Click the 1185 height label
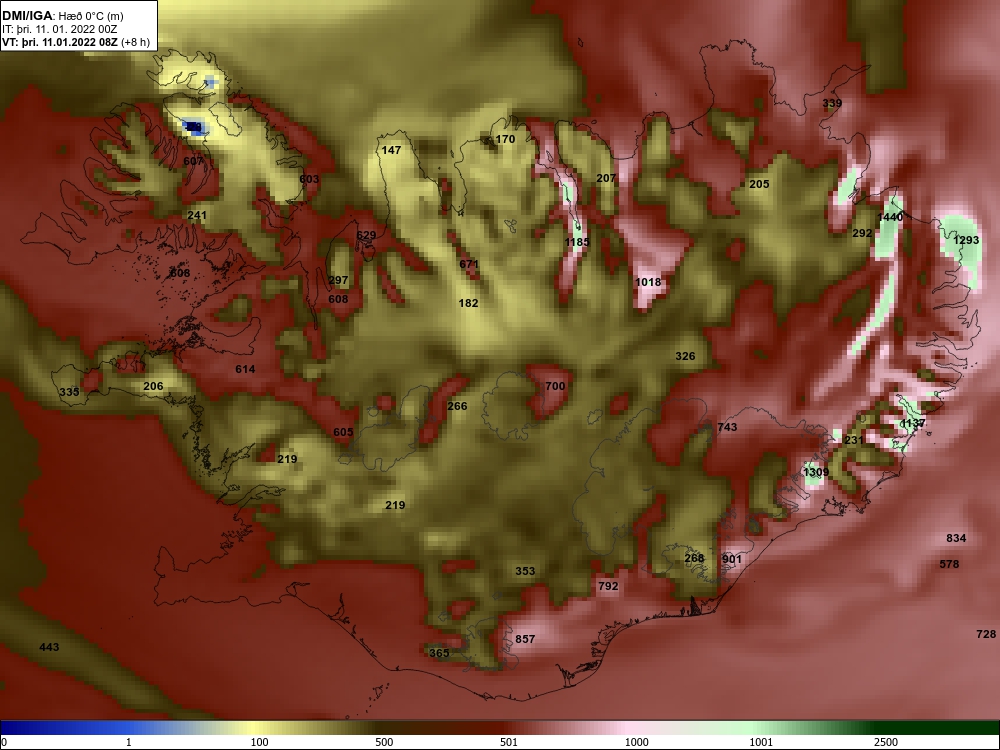The image size is (1000, 750). point(577,242)
